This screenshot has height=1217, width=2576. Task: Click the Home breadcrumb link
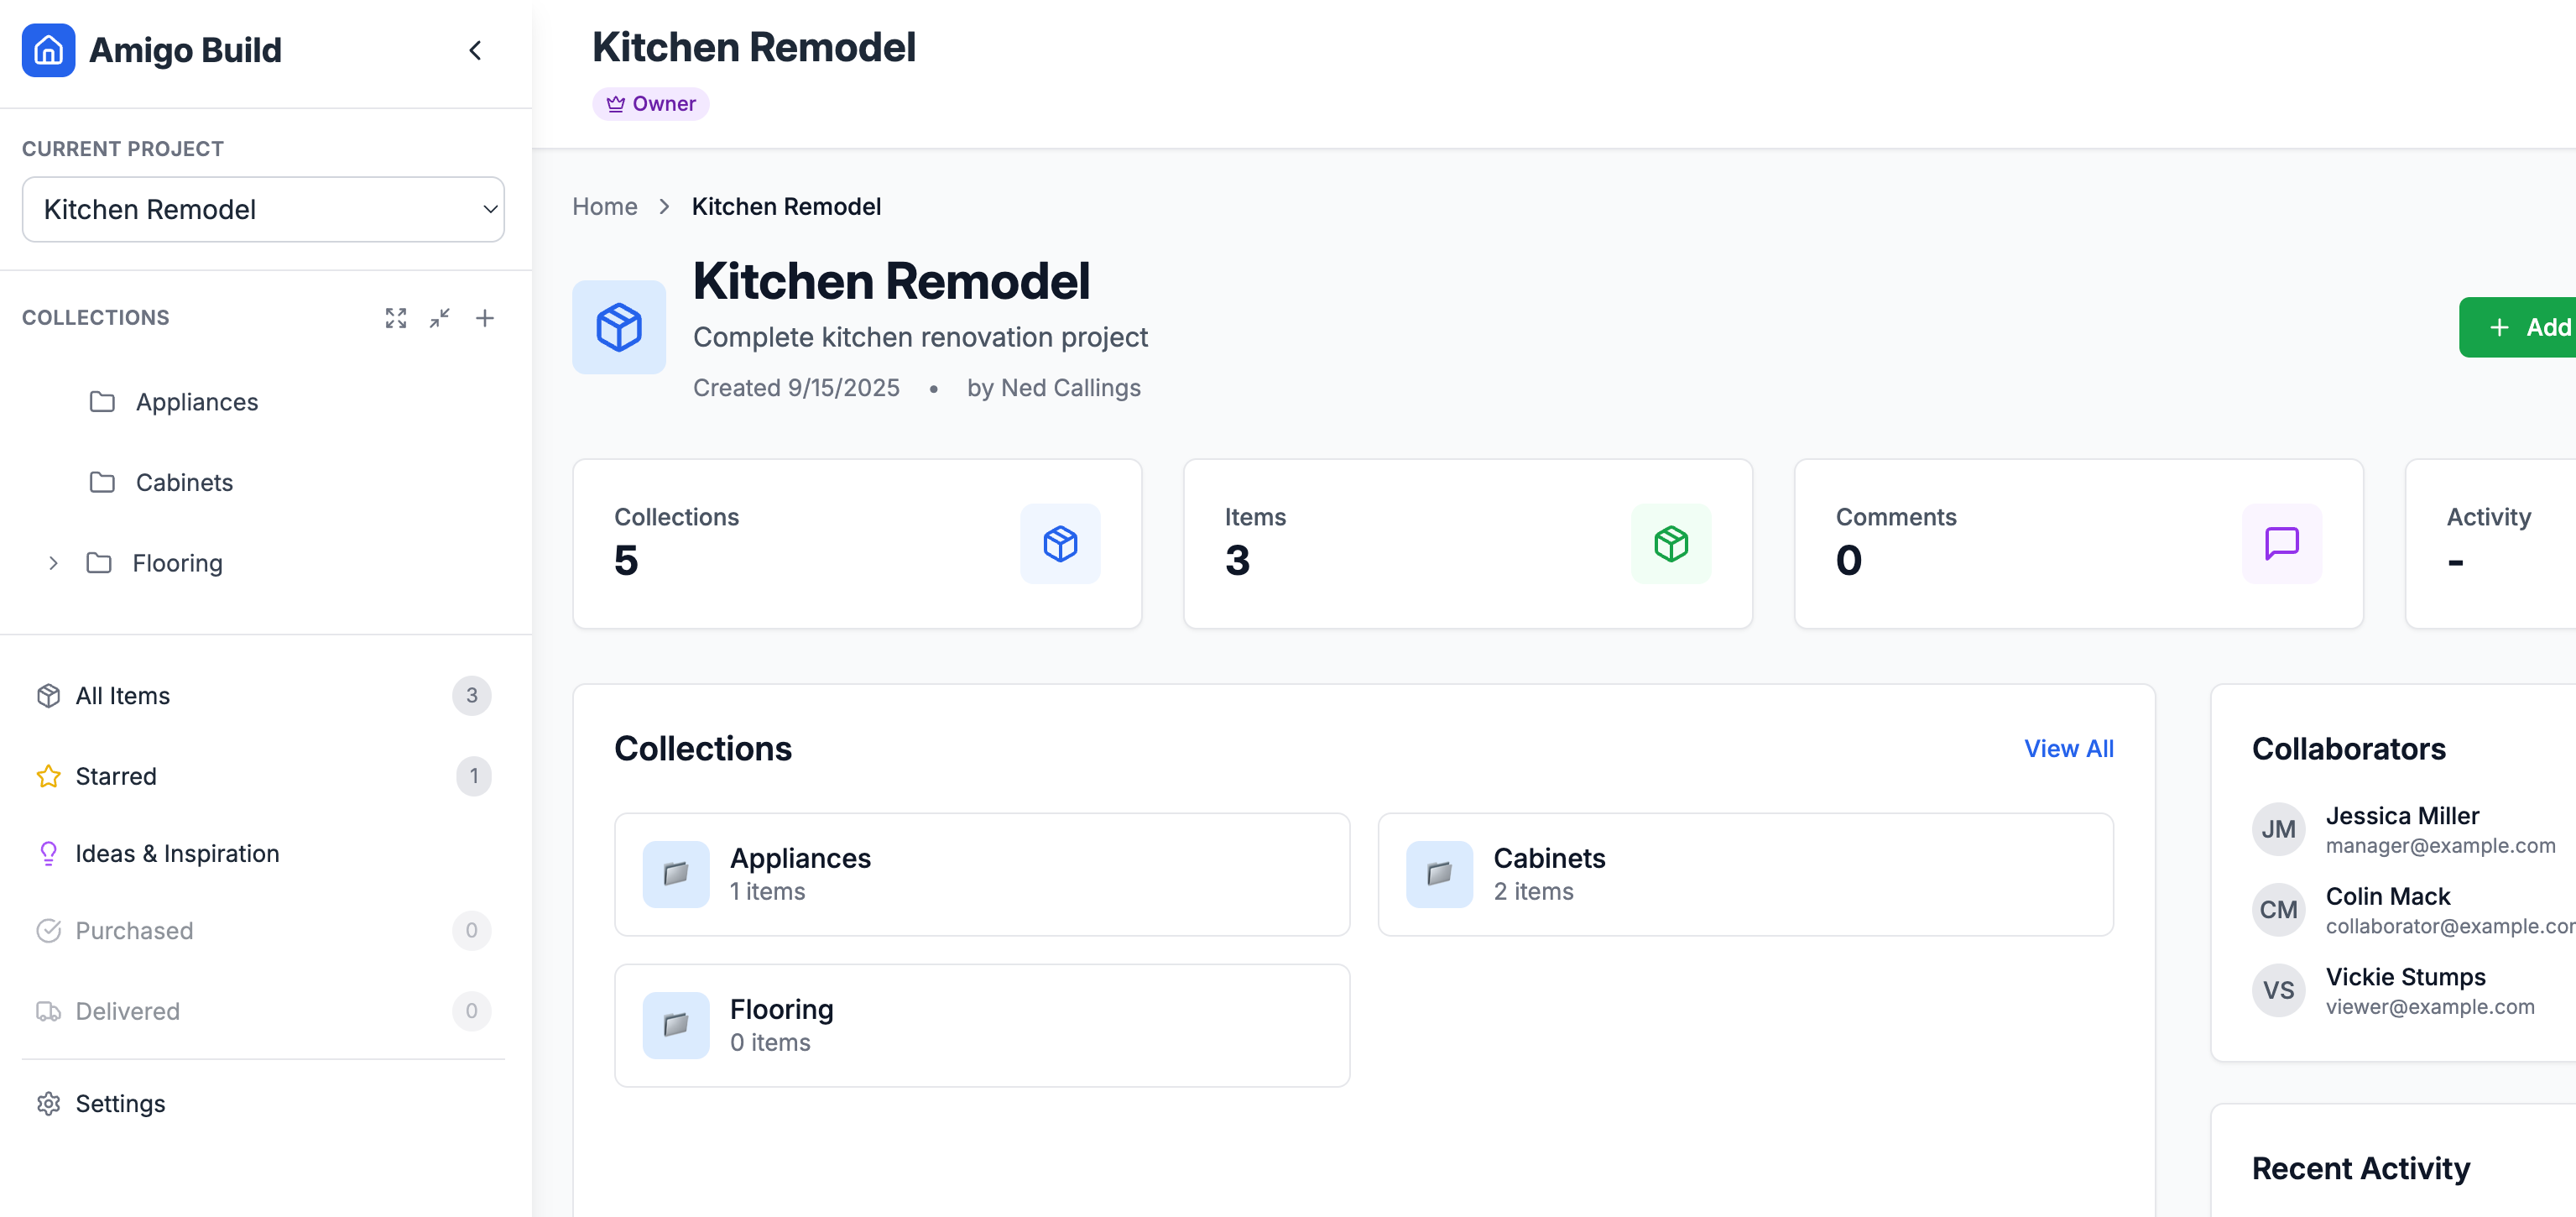604,207
